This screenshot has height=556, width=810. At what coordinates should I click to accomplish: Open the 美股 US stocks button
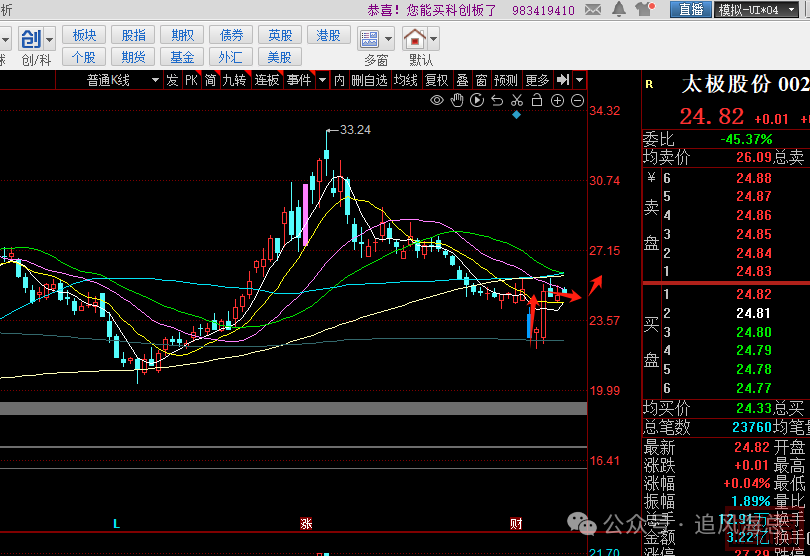(280, 57)
